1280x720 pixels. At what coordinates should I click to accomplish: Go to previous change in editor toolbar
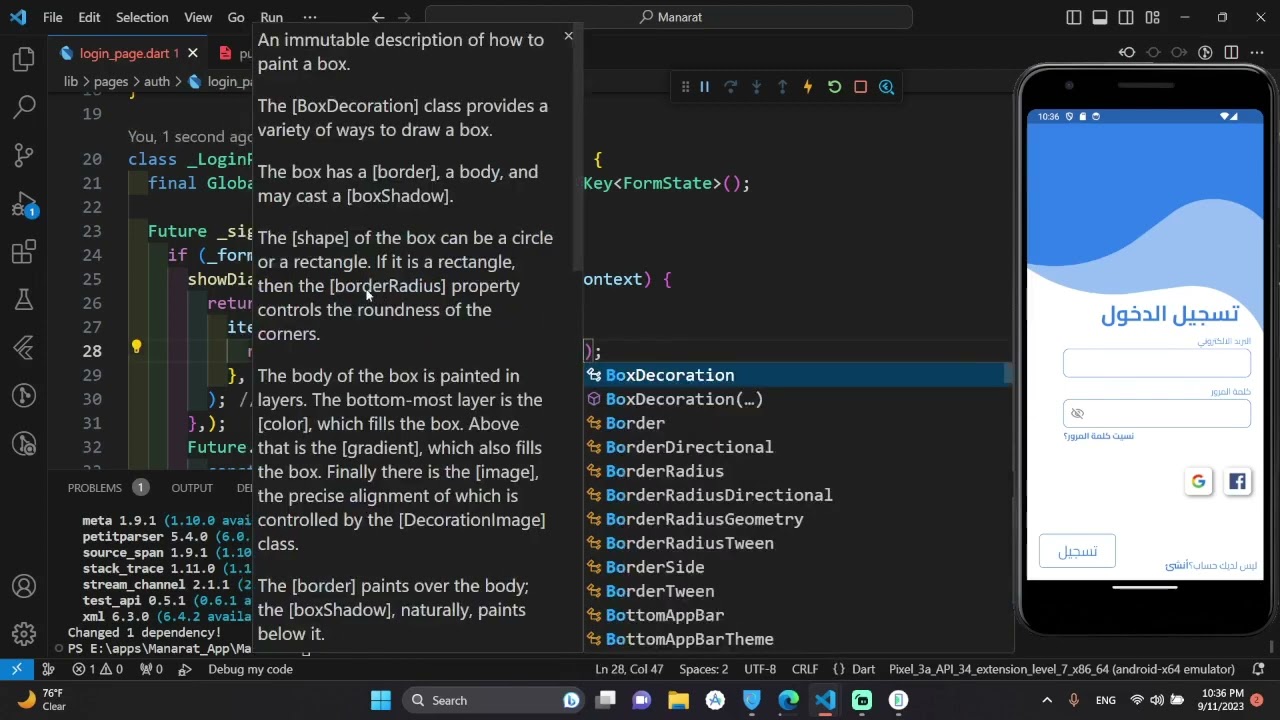[1127, 53]
